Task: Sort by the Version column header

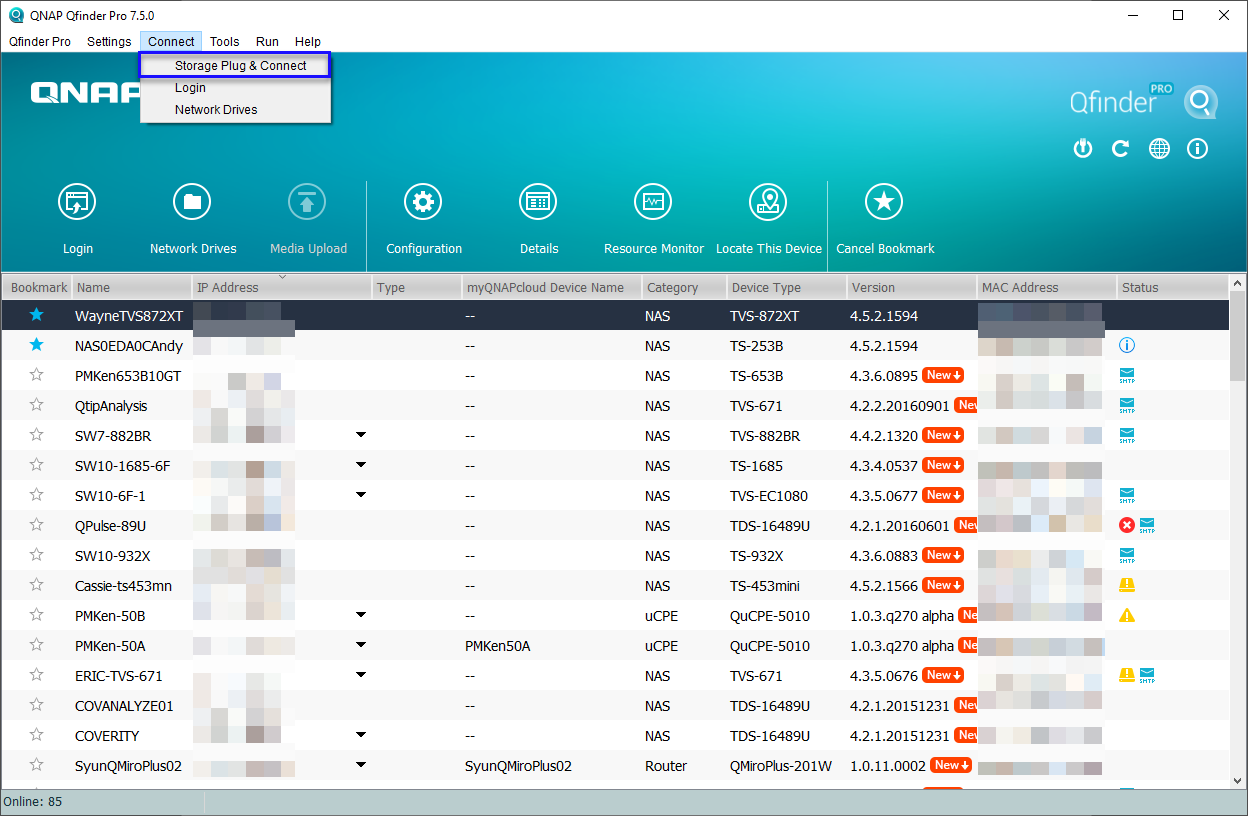Action: coord(911,287)
